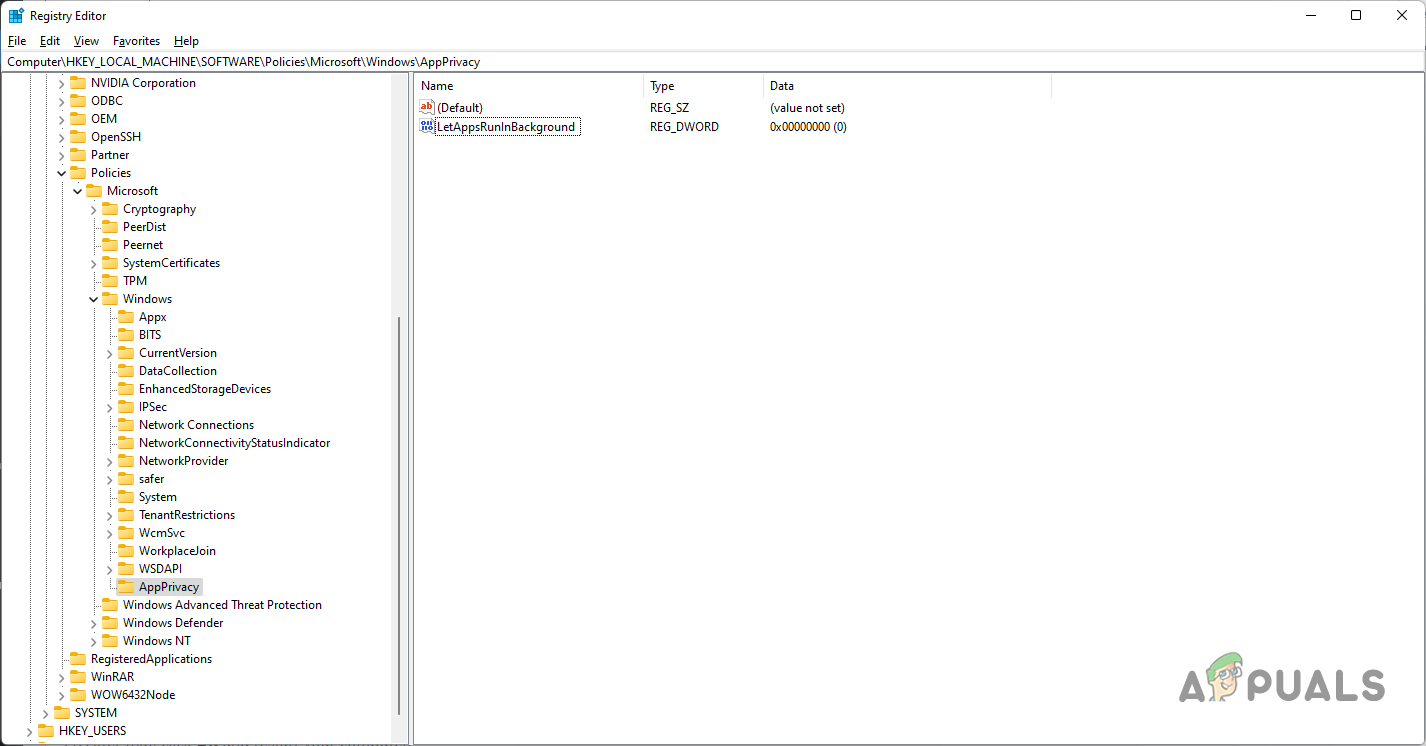Sort values by the Type column header
The image size is (1426, 746).
[703, 86]
